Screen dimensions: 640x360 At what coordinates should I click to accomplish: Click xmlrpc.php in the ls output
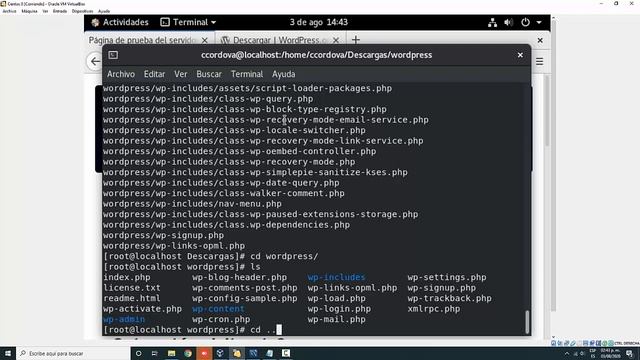click(433, 309)
